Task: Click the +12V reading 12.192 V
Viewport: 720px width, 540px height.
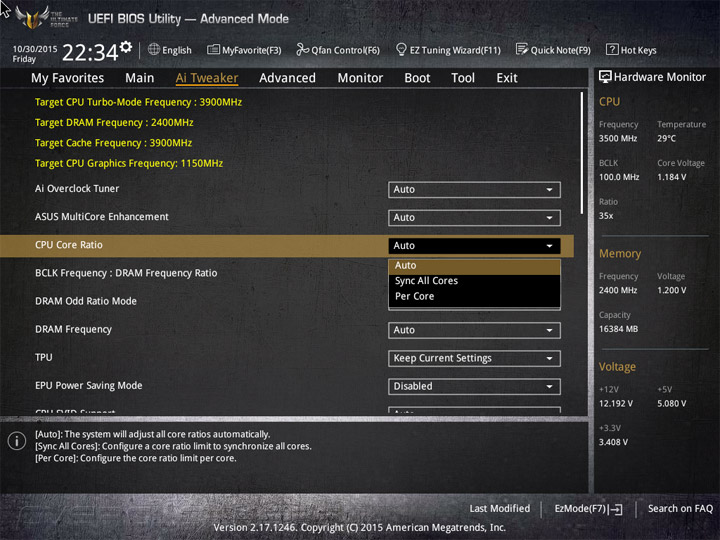Action: tap(616, 403)
